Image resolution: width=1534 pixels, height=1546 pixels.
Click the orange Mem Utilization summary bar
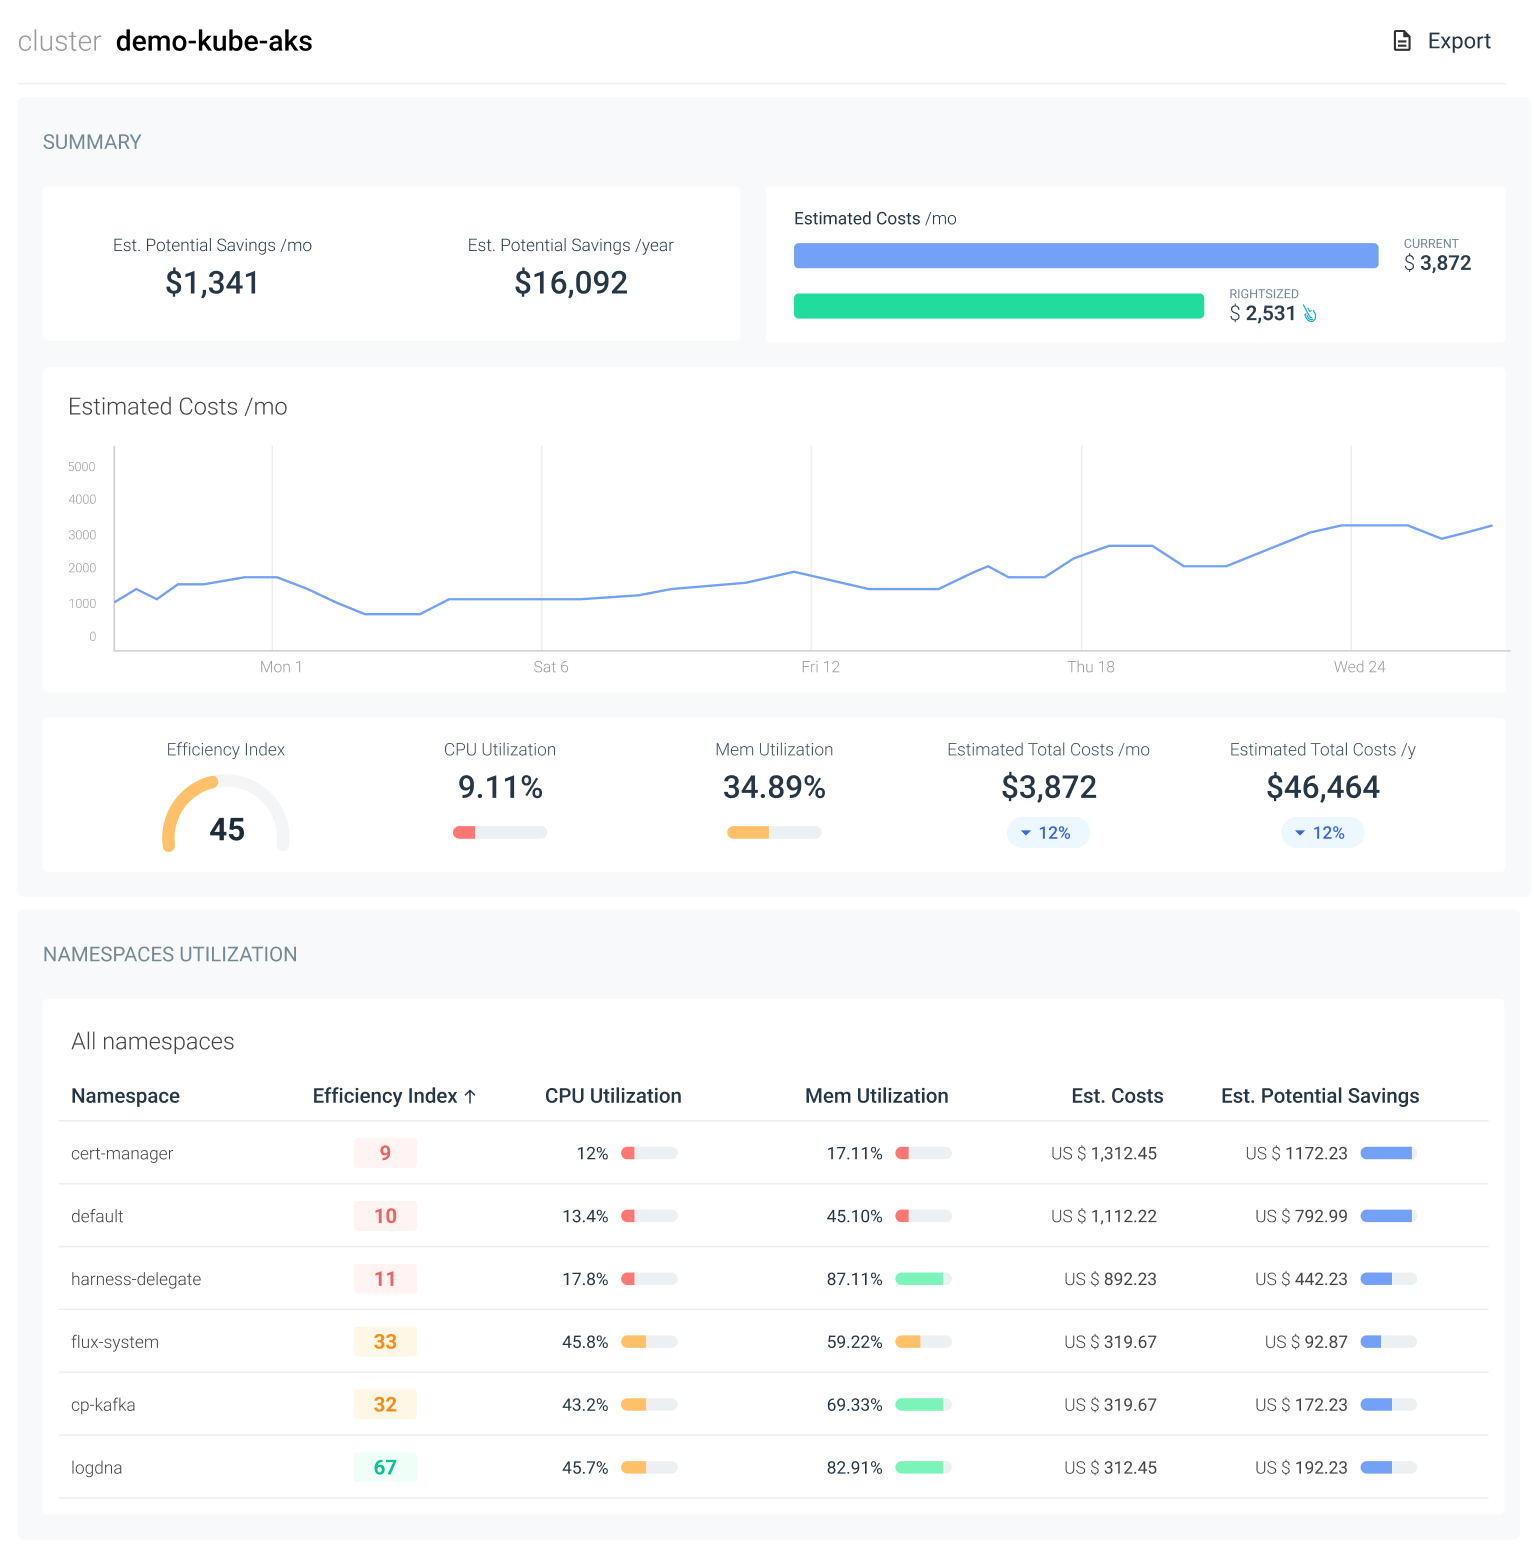point(774,833)
